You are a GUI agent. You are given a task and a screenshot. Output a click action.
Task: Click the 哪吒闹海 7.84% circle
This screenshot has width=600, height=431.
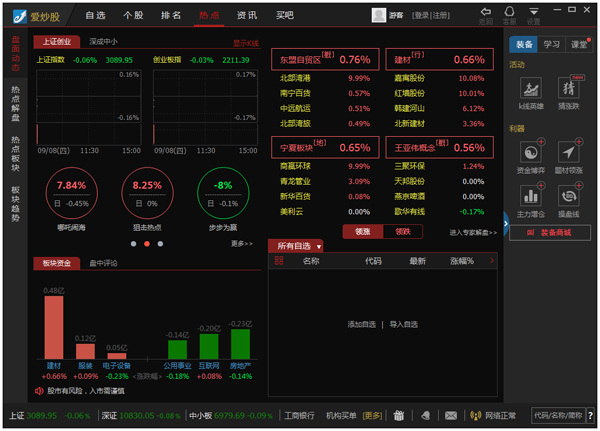[x=72, y=193]
